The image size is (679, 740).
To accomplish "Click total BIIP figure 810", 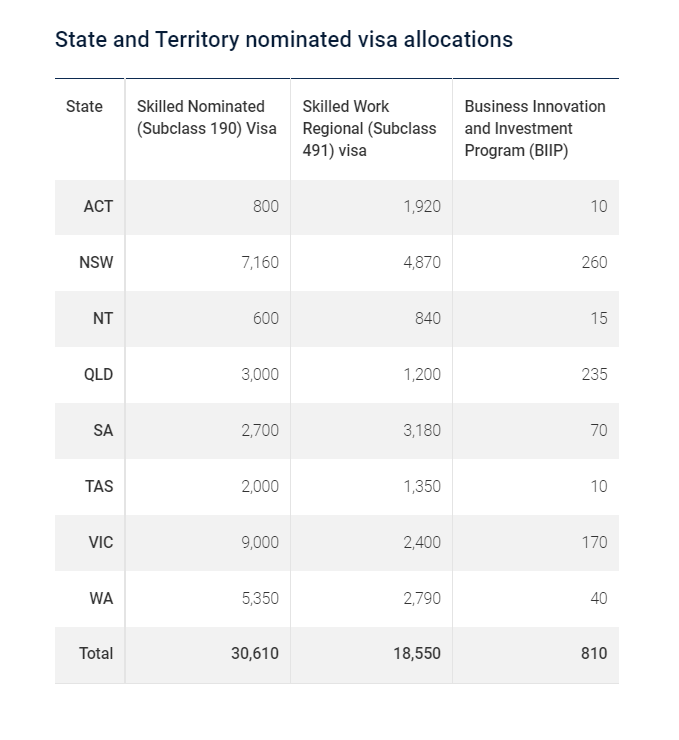I will pos(594,654).
